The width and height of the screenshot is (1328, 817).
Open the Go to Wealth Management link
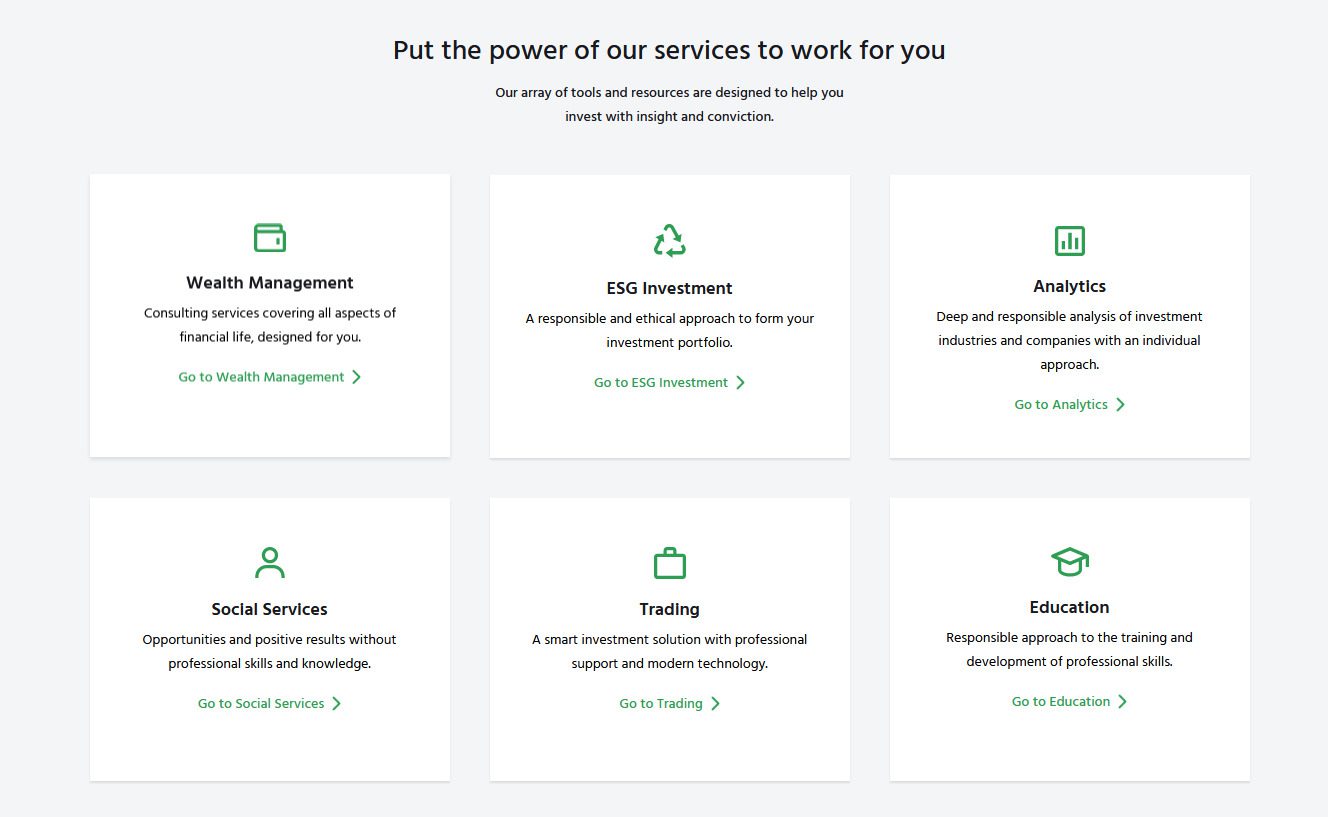point(270,377)
